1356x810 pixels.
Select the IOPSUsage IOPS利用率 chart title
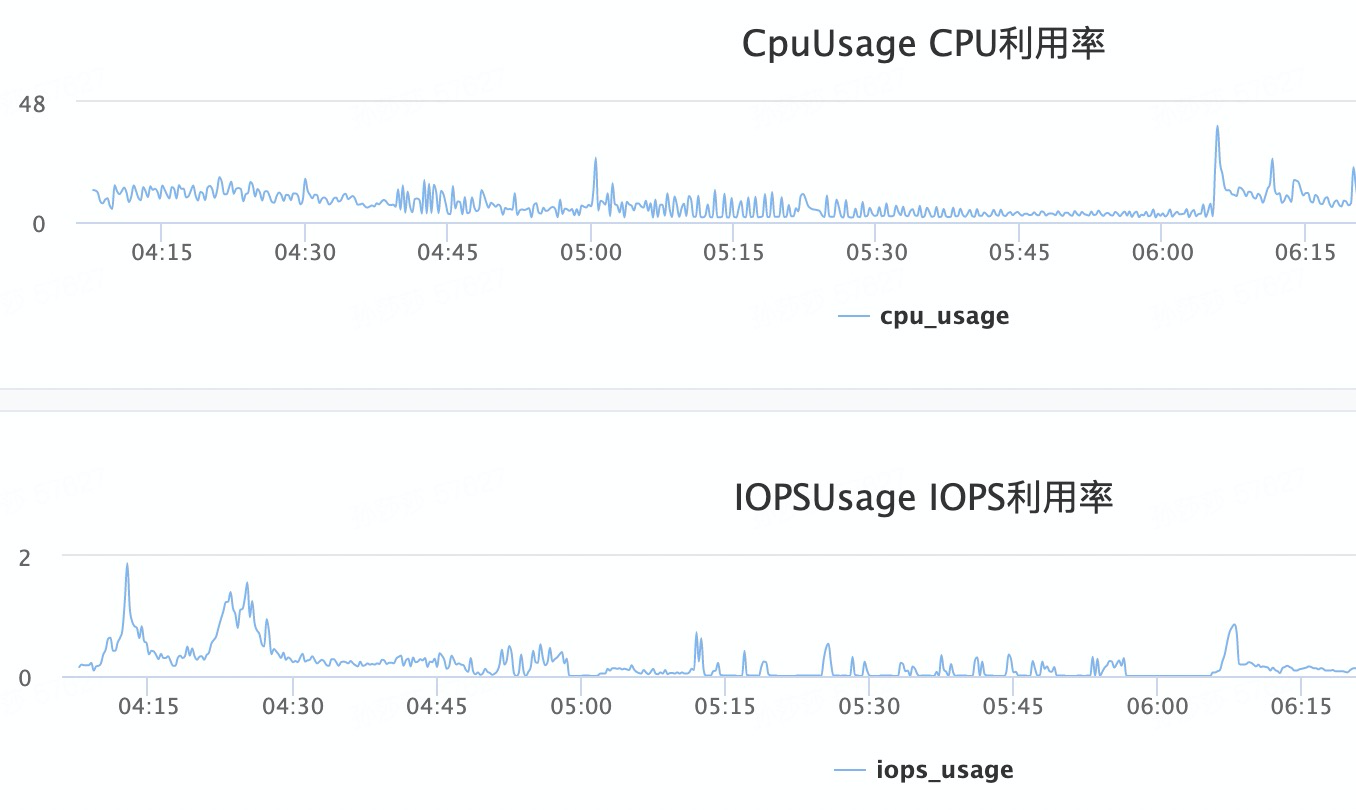click(923, 497)
